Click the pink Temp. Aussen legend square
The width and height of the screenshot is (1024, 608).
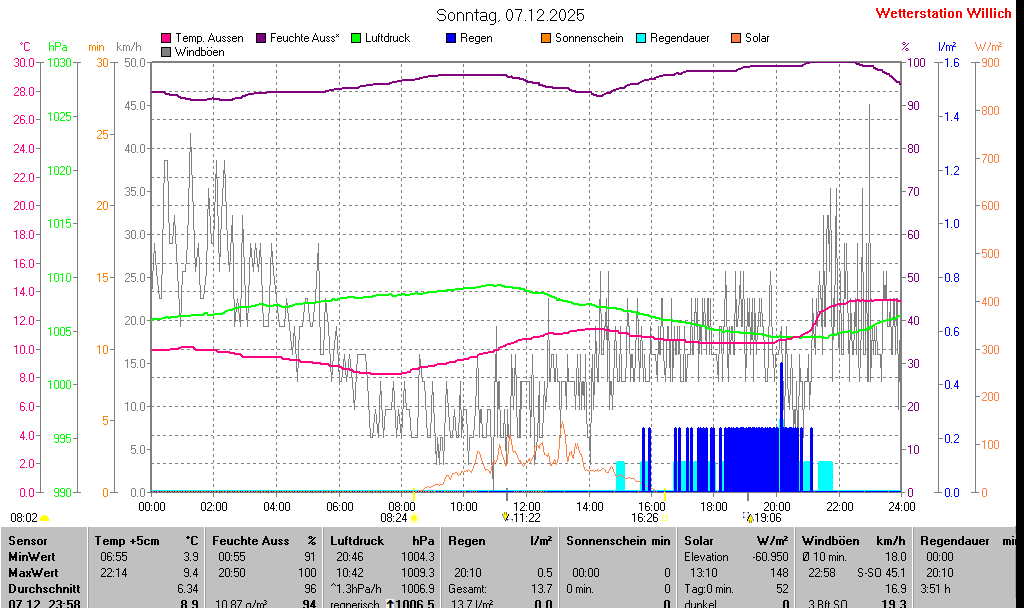(166, 38)
